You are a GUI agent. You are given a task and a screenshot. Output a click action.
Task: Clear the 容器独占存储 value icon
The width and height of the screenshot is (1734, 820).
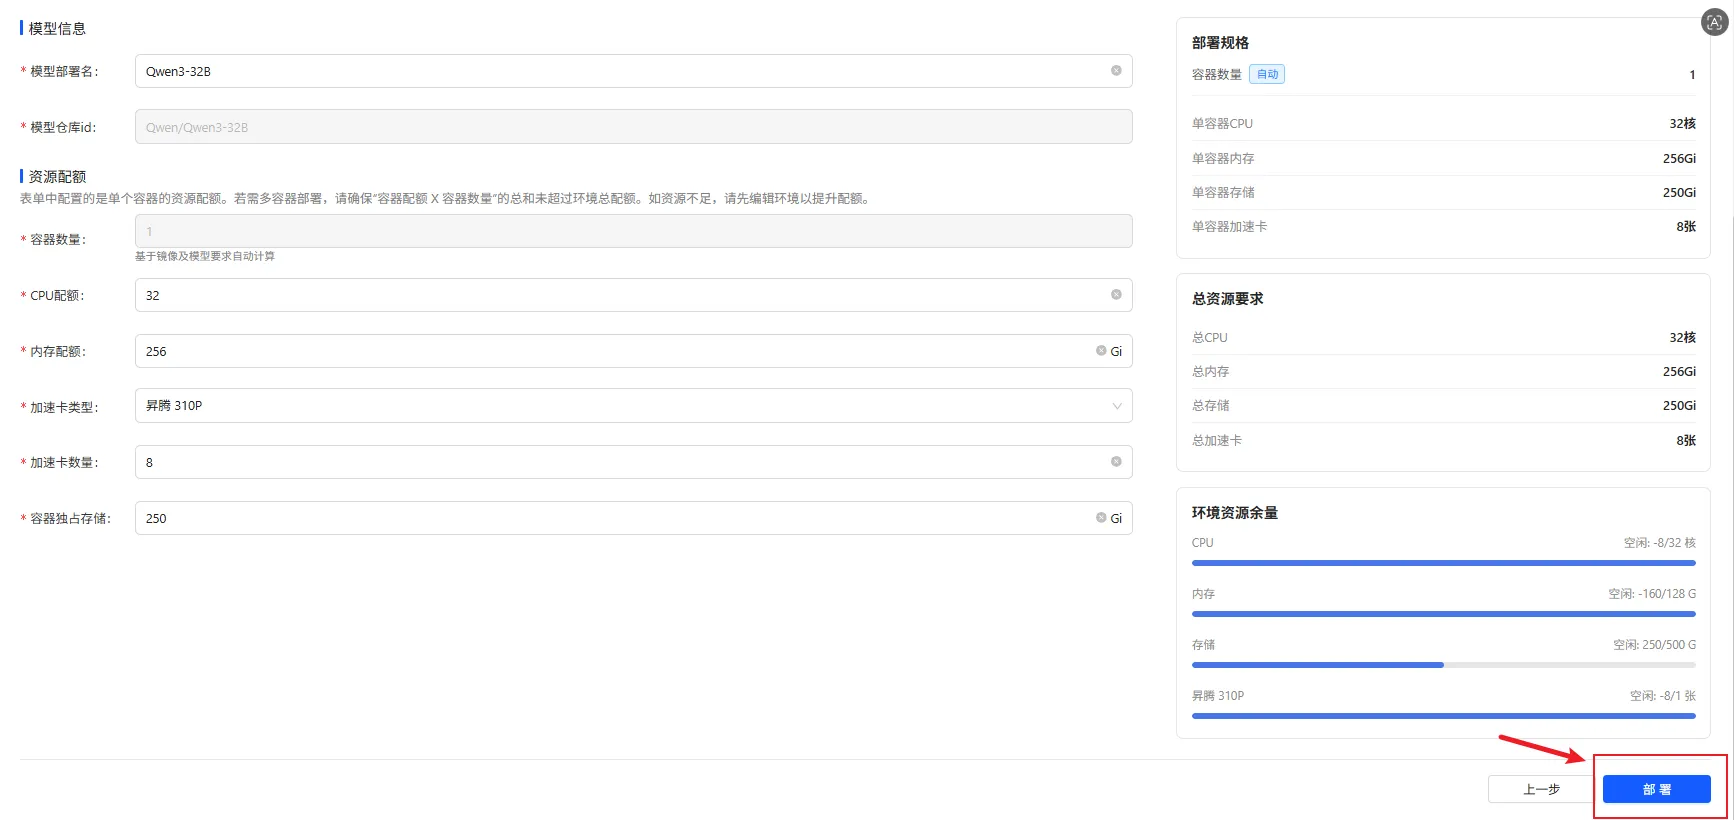(x=1101, y=518)
